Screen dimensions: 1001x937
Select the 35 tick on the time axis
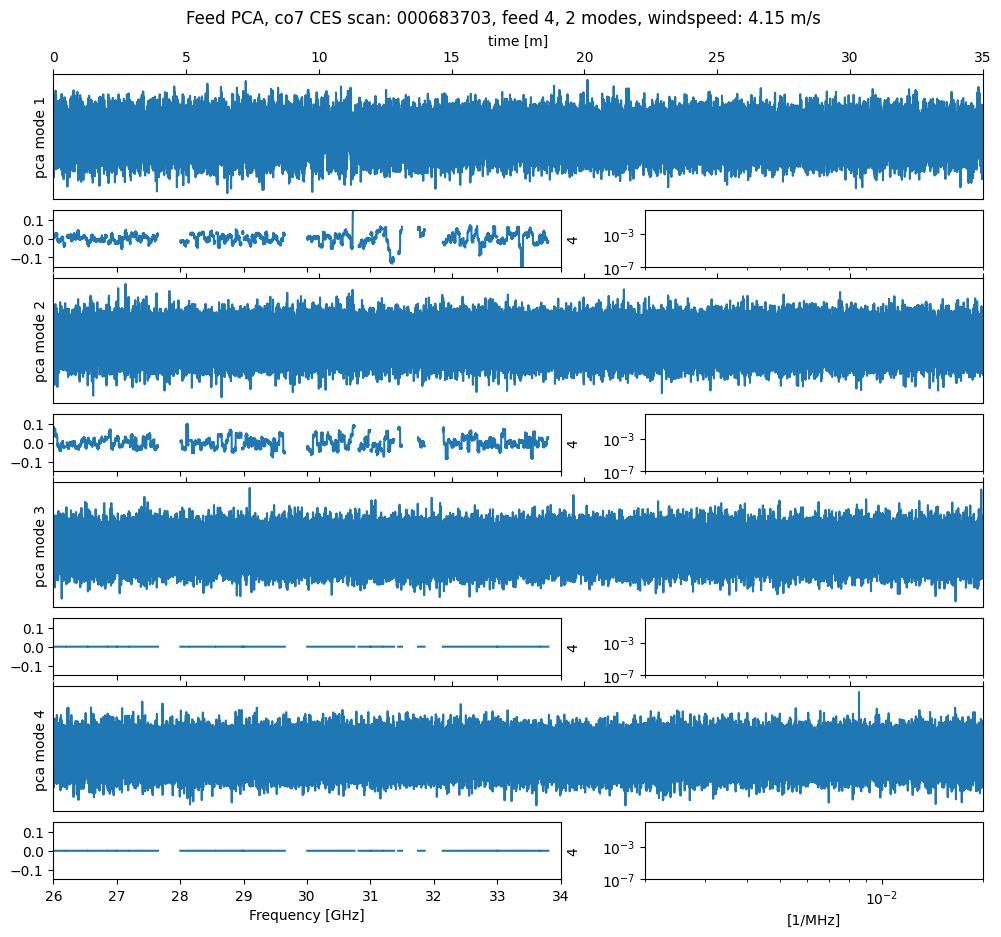coord(980,59)
